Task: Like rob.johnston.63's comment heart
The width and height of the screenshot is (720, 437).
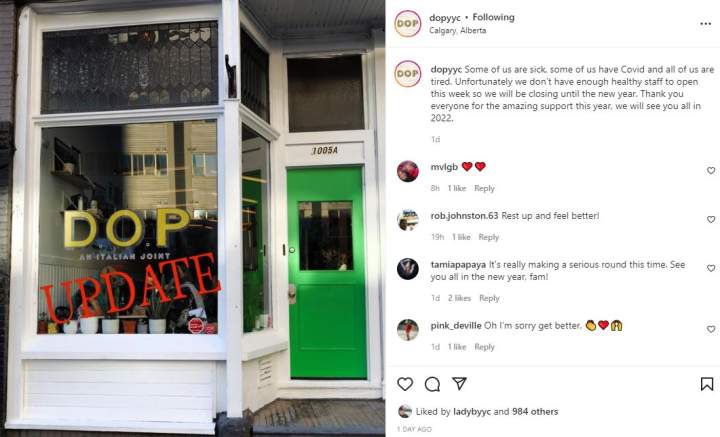Action: (x=711, y=219)
